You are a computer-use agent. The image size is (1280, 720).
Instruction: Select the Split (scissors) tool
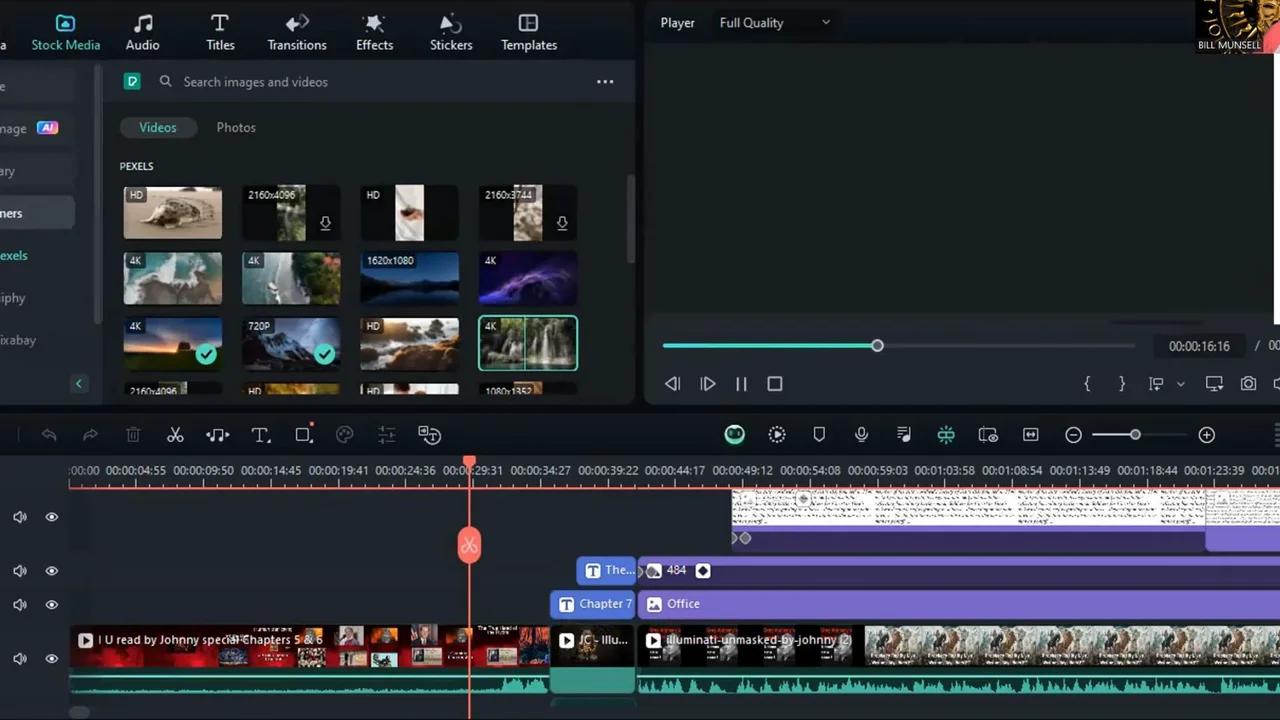click(x=175, y=434)
